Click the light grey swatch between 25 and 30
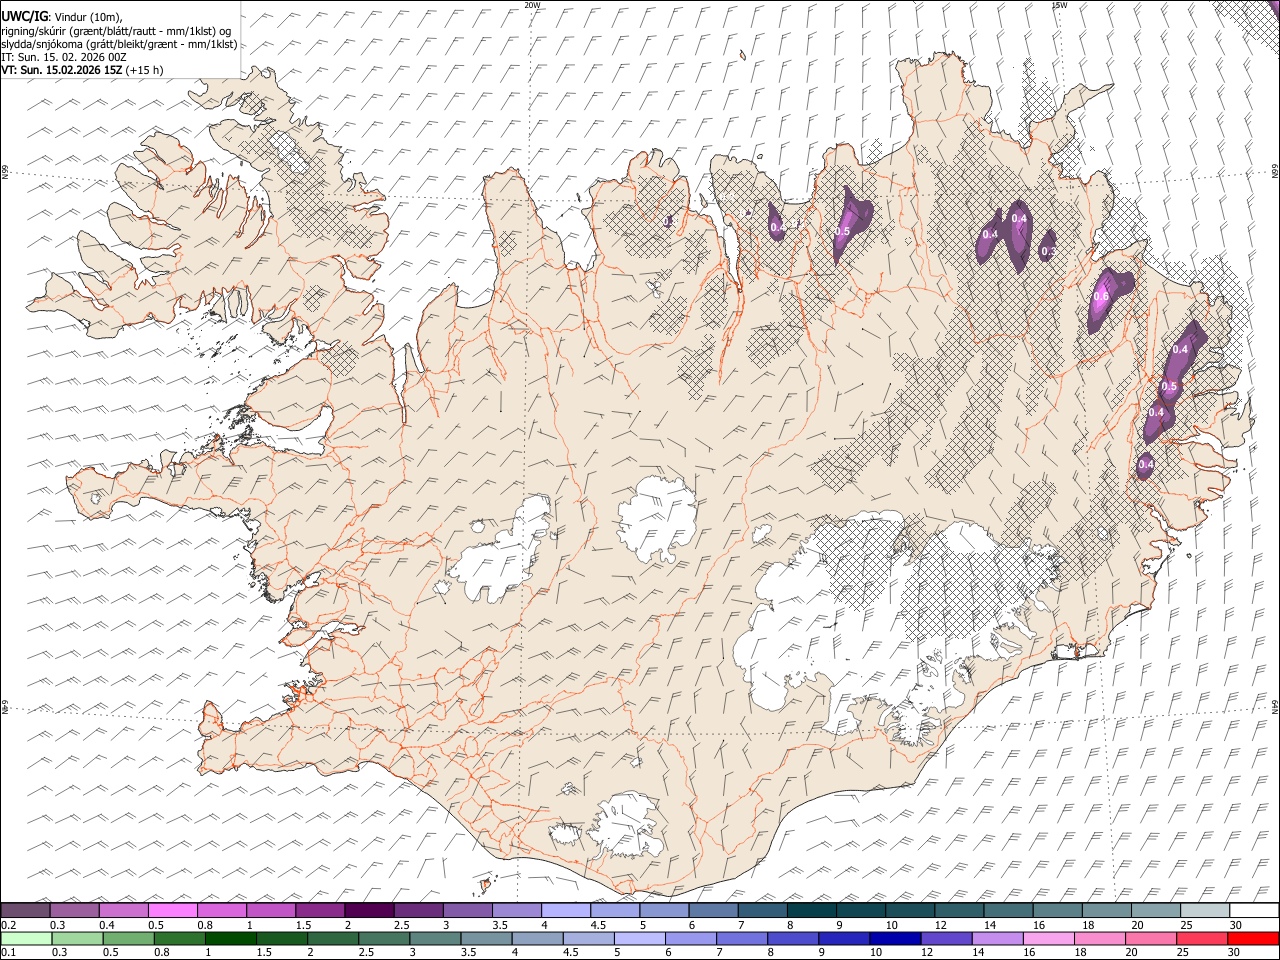This screenshot has width=1280, height=960. pyautogui.click(x=1204, y=910)
